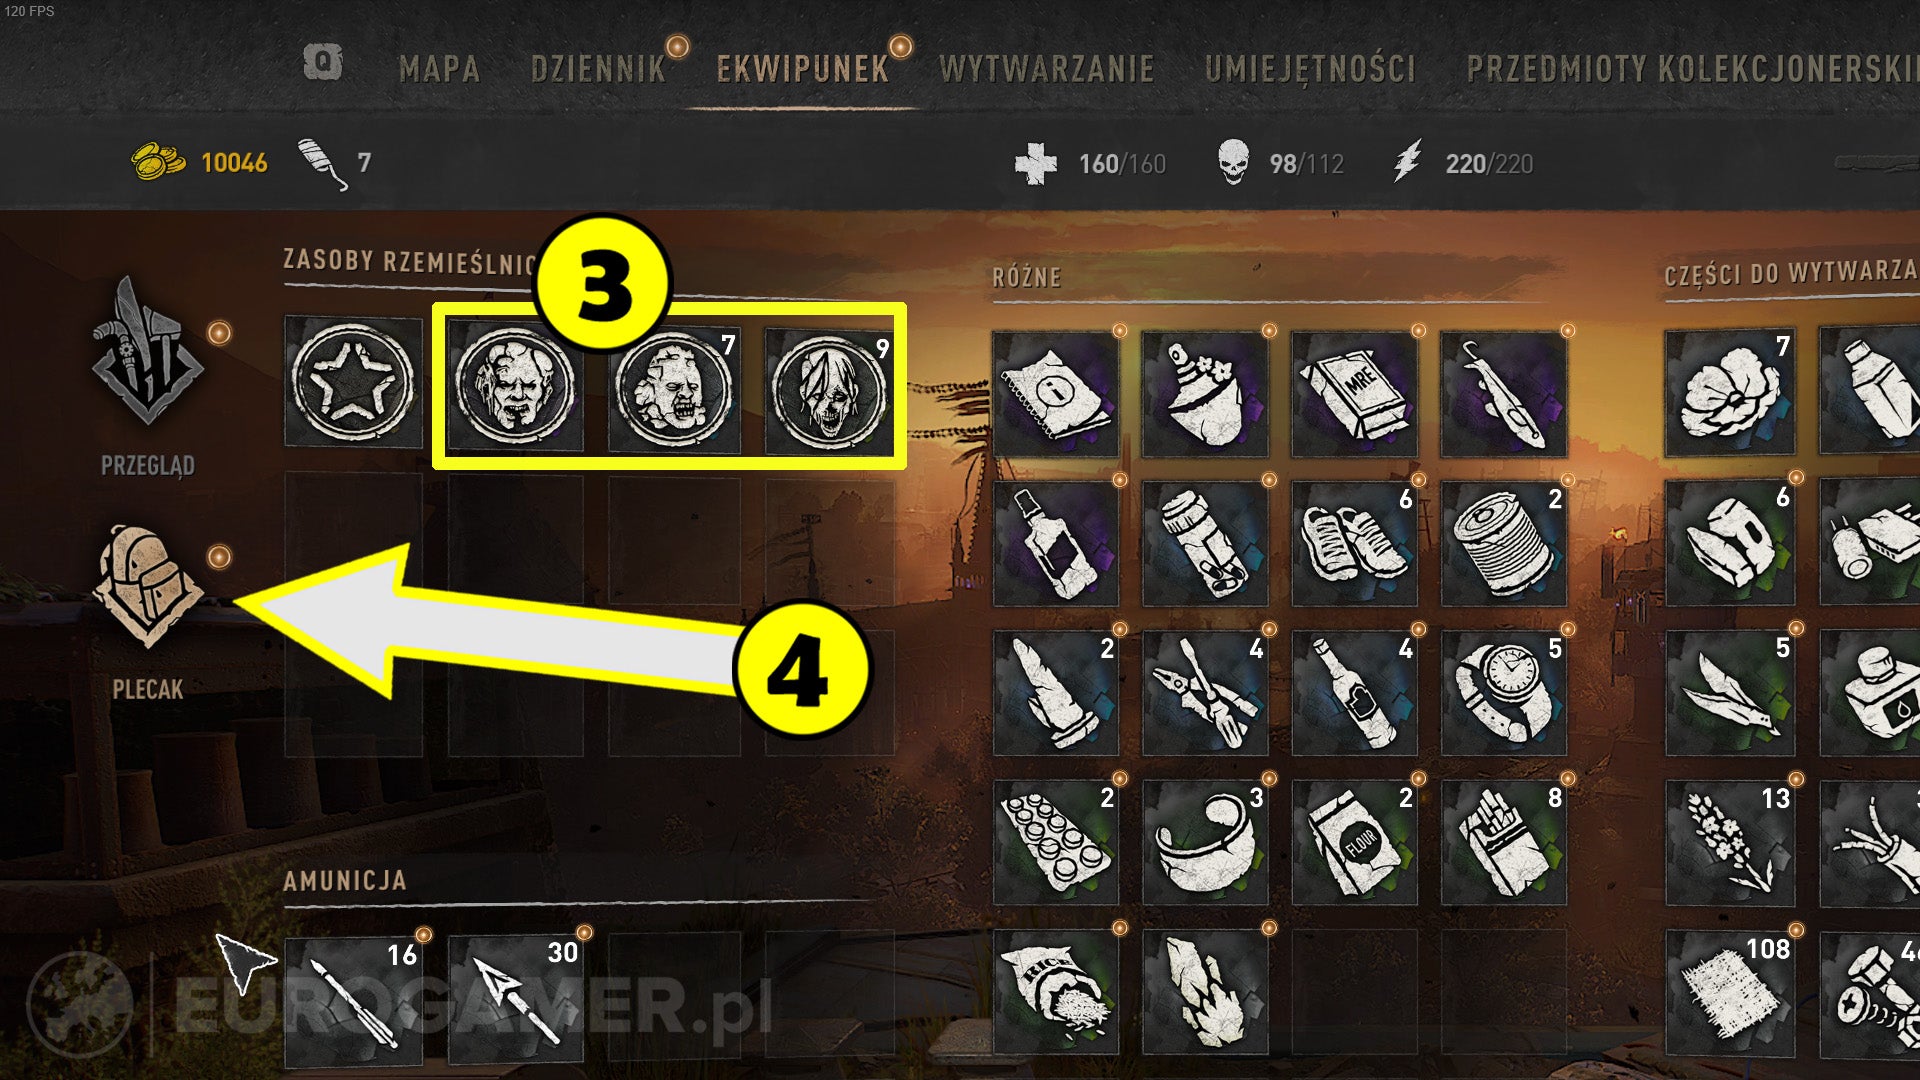Open the Wytwarzanie crafting tab
The width and height of the screenshot is (1920, 1080).
click(x=1047, y=69)
